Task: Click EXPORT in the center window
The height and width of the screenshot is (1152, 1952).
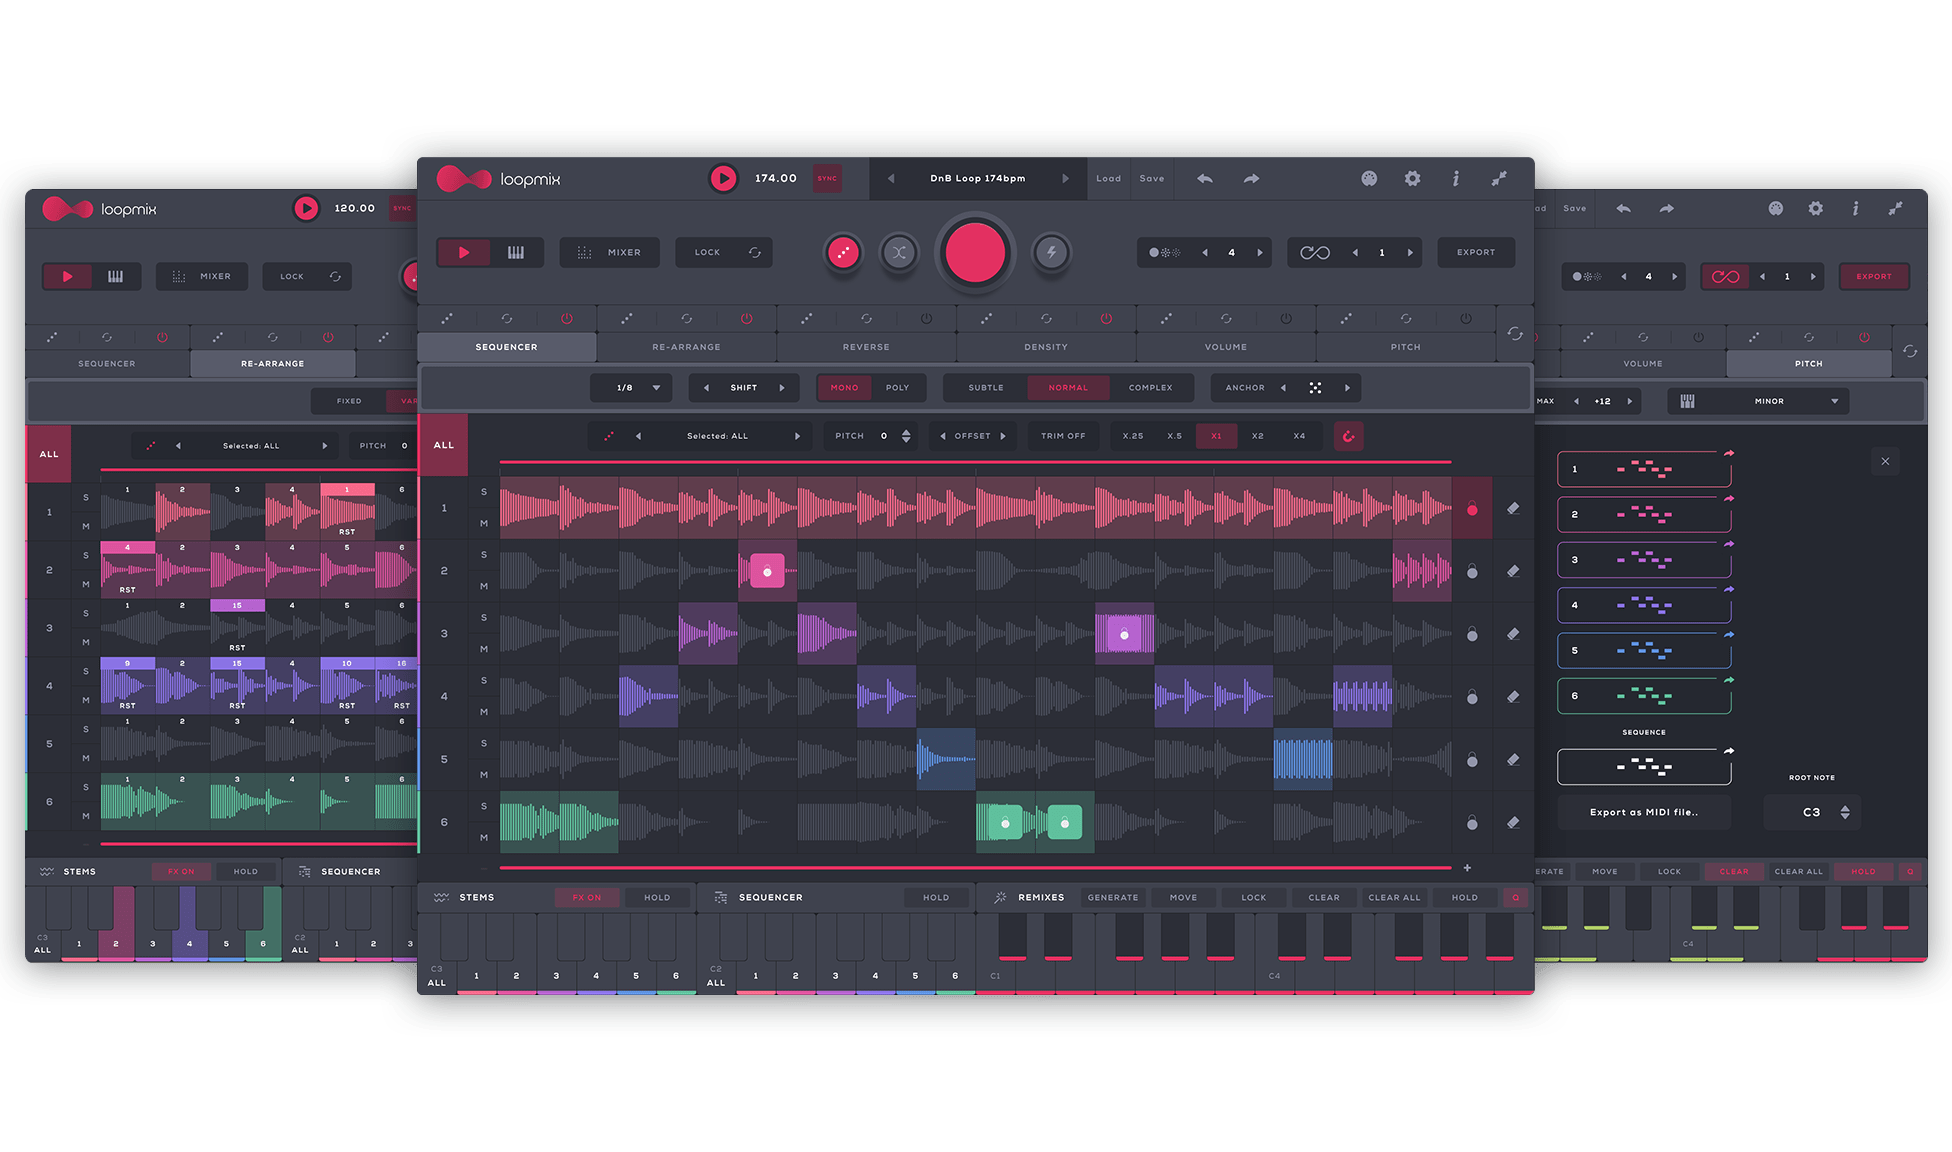Action: click(1476, 252)
